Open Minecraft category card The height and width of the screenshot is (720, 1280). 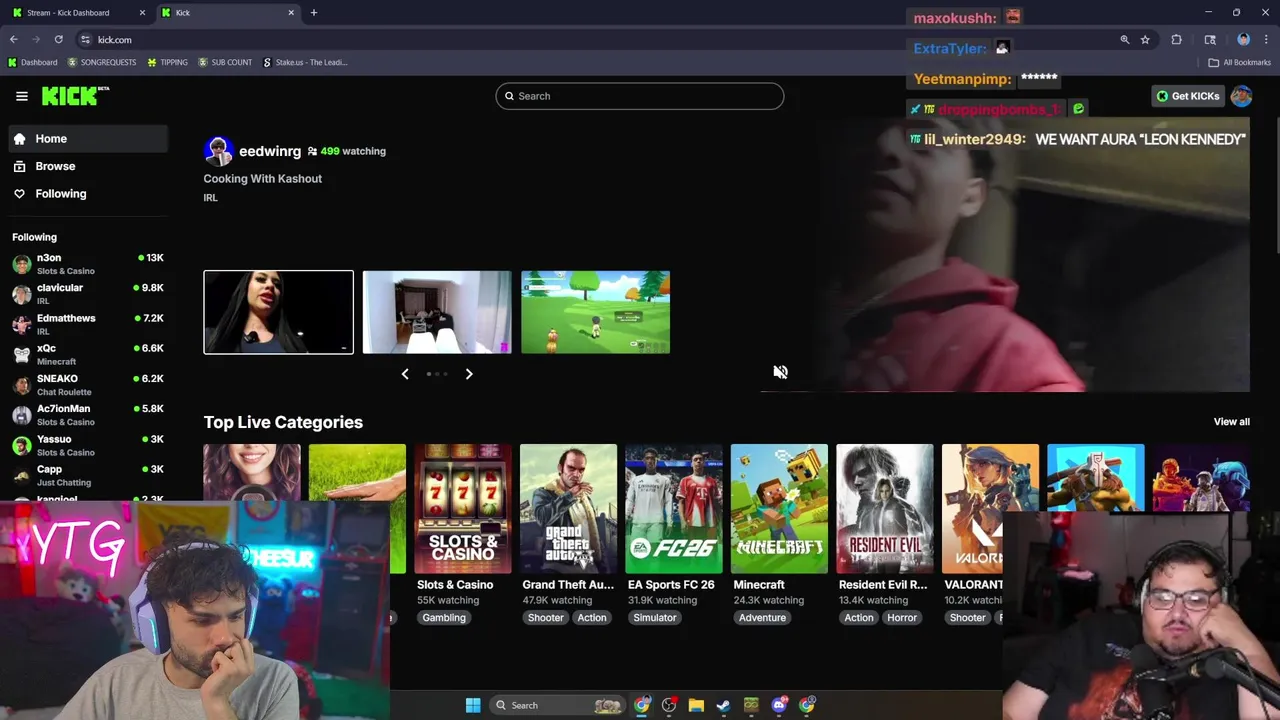[x=779, y=509]
